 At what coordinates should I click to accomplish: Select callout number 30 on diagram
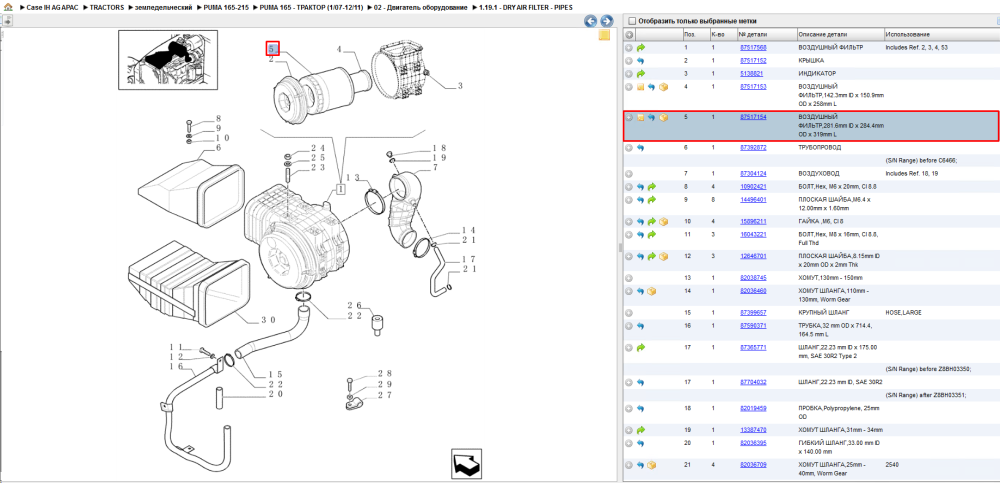(268, 320)
